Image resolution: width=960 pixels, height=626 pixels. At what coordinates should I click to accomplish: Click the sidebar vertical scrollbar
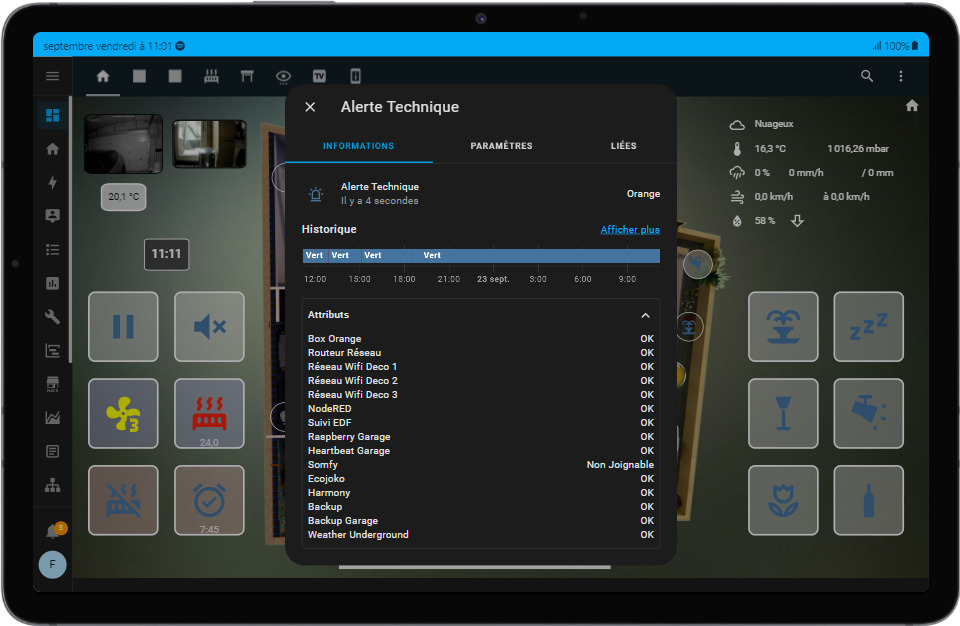click(x=70, y=230)
